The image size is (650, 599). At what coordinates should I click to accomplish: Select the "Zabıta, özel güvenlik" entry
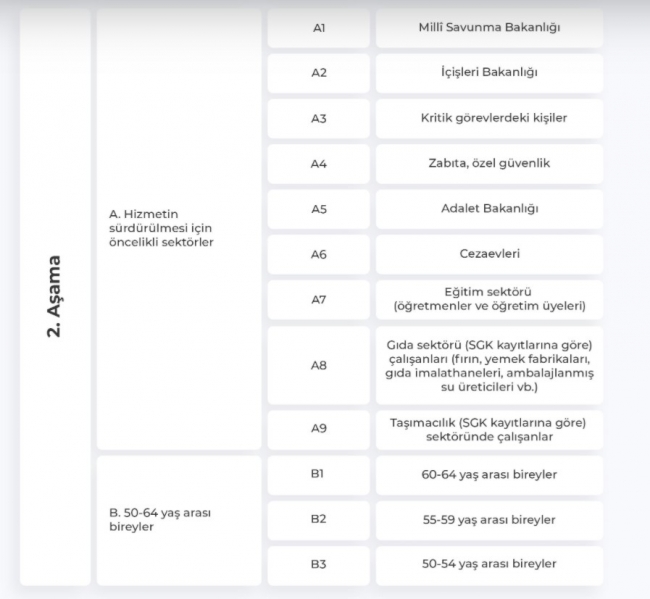point(489,163)
